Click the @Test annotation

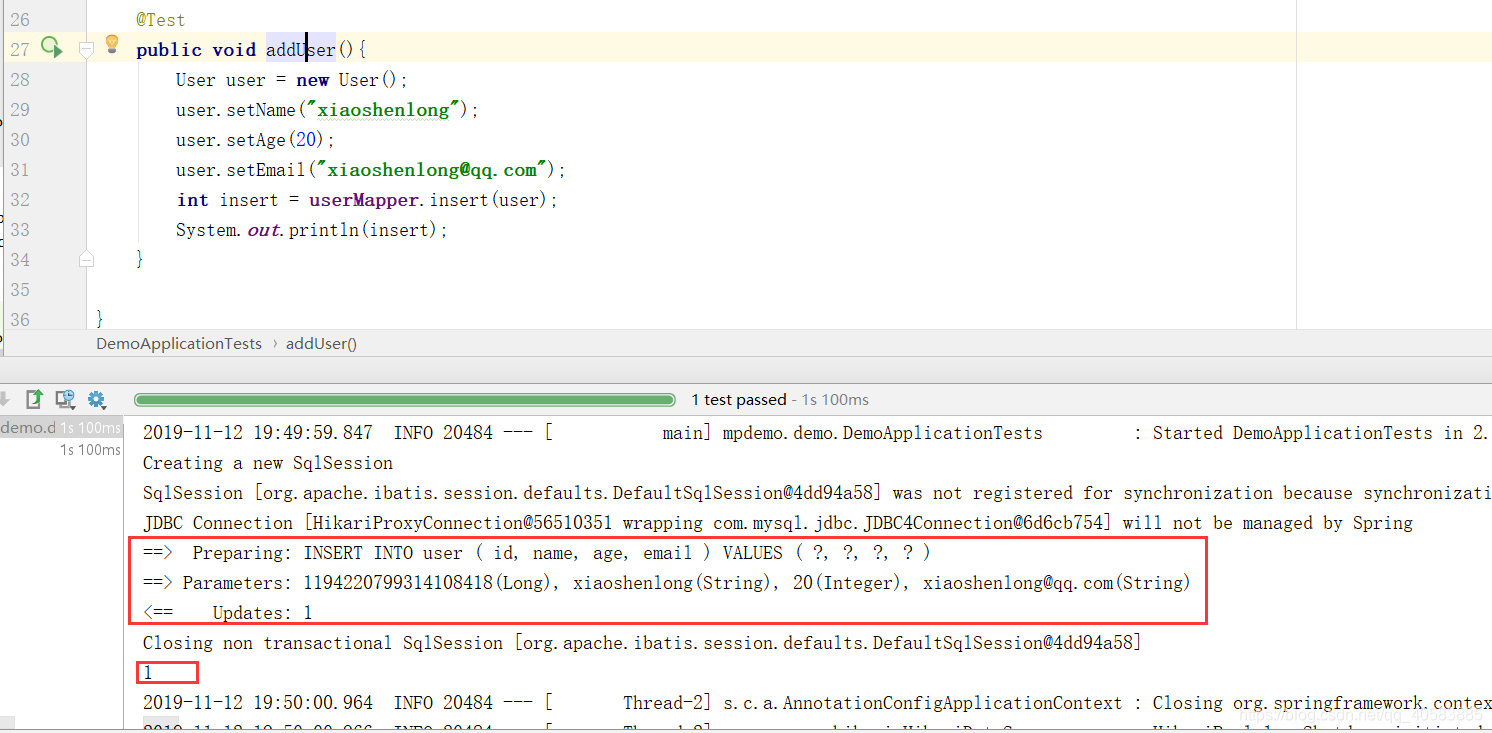click(160, 20)
